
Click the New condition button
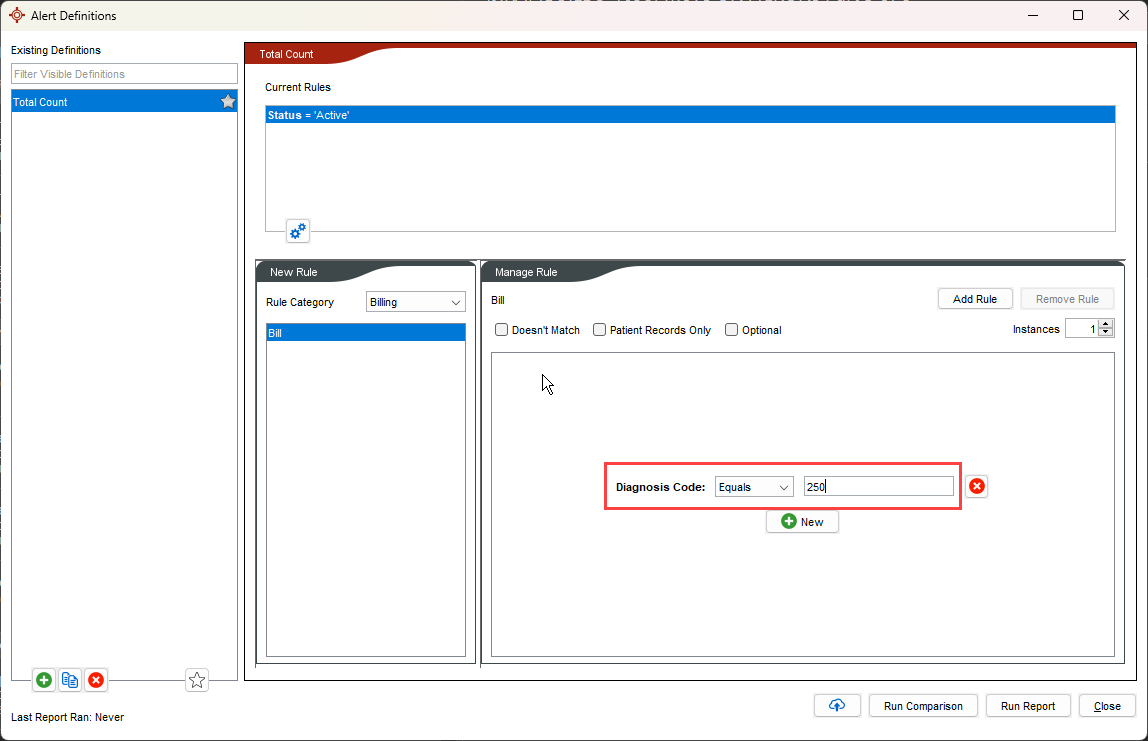pyautogui.click(x=802, y=521)
